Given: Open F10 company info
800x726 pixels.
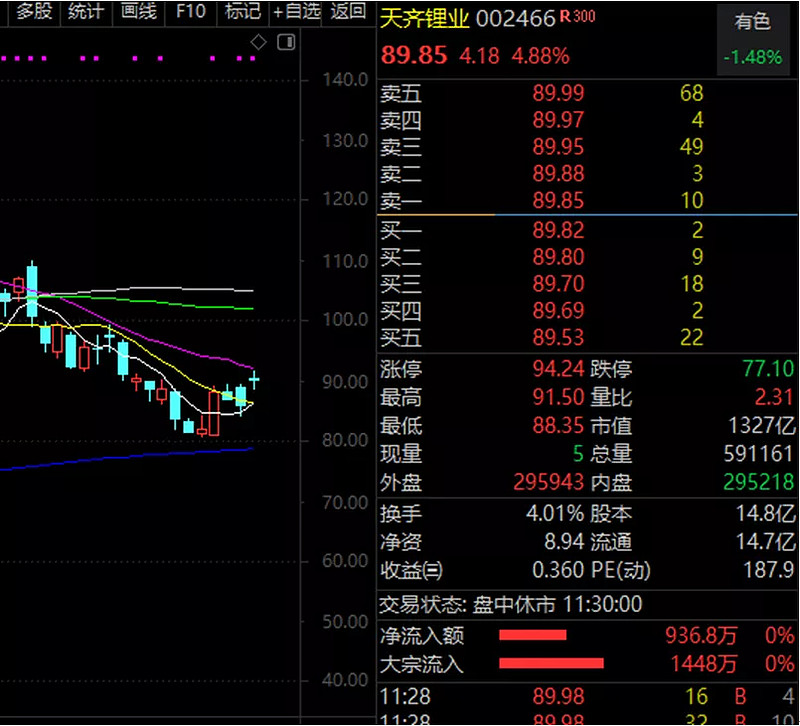Looking at the screenshot, I should [x=190, y=11].
